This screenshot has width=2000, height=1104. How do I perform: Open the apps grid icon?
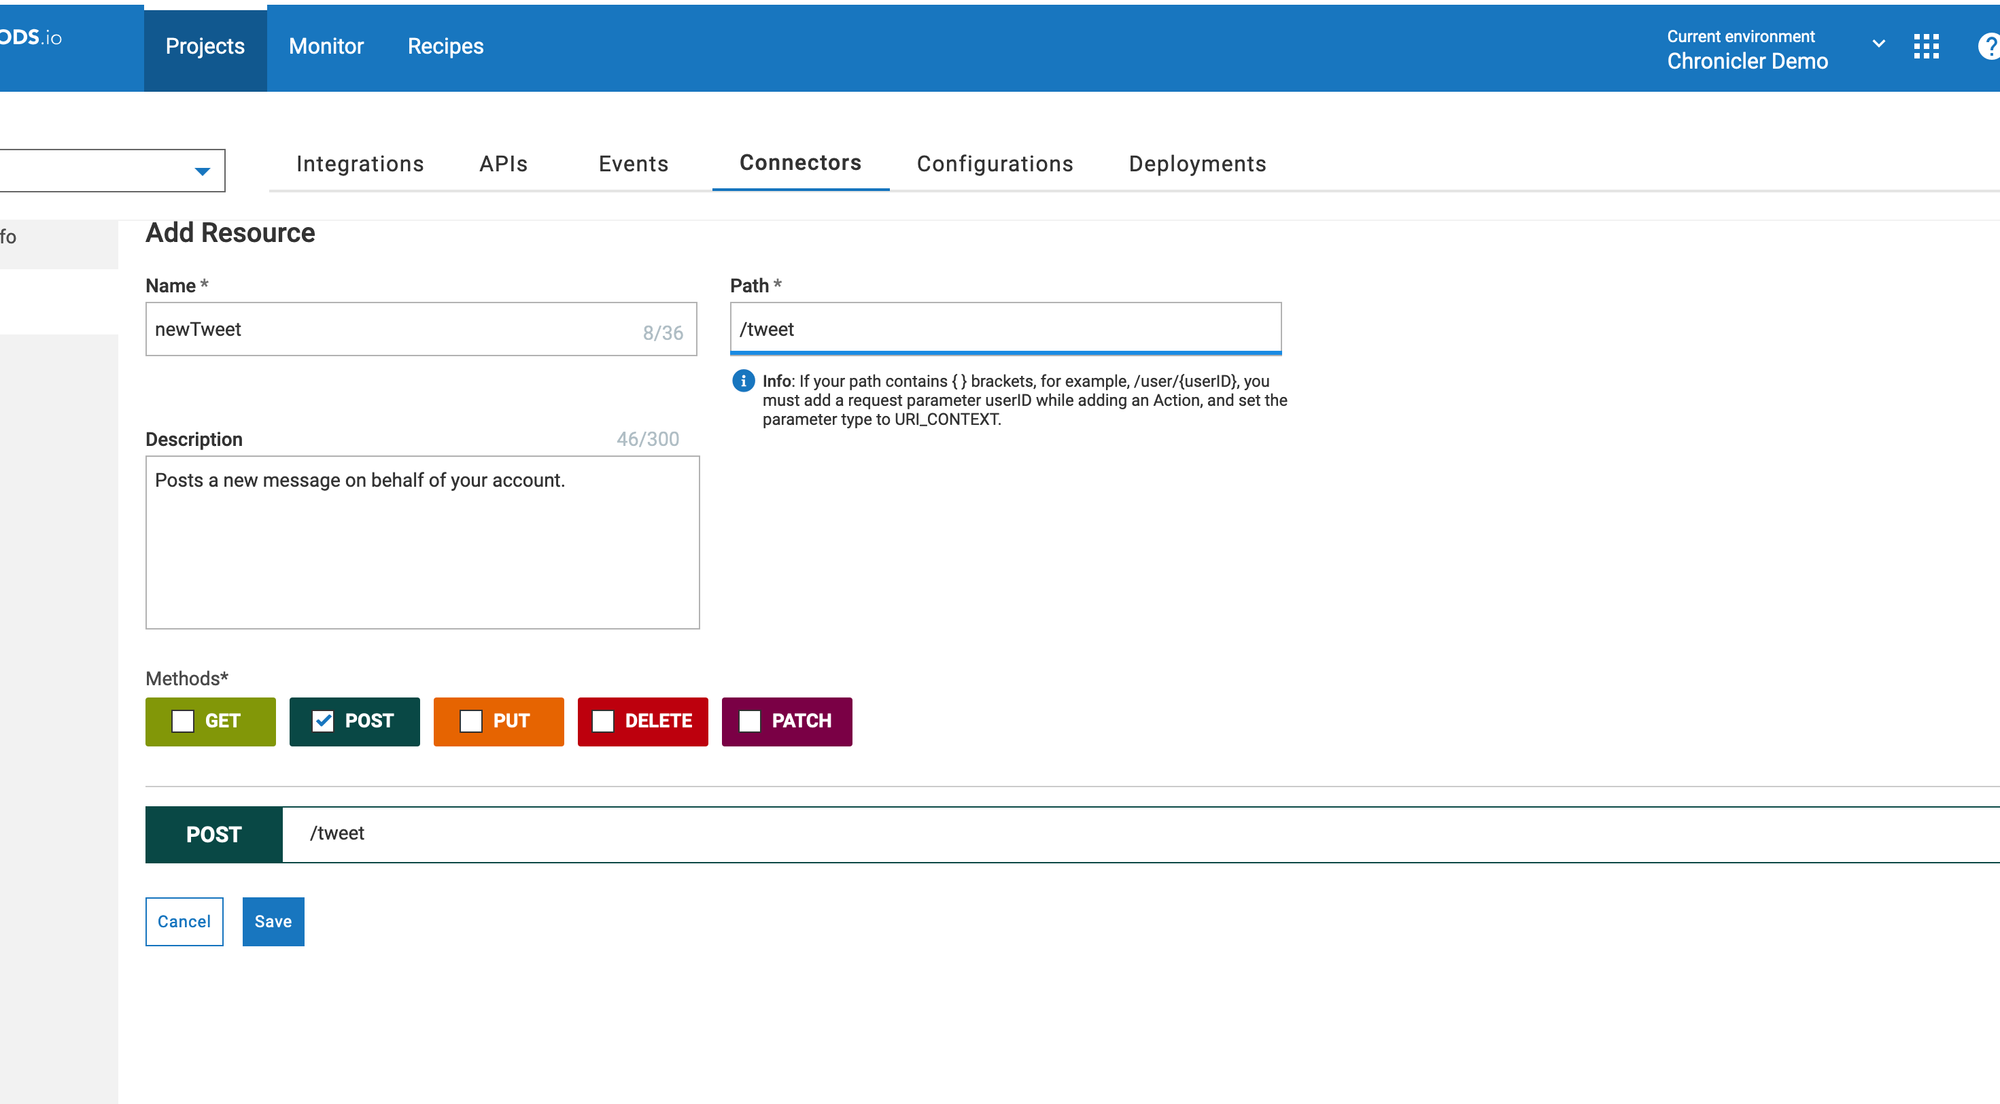tap(1926, 47)
